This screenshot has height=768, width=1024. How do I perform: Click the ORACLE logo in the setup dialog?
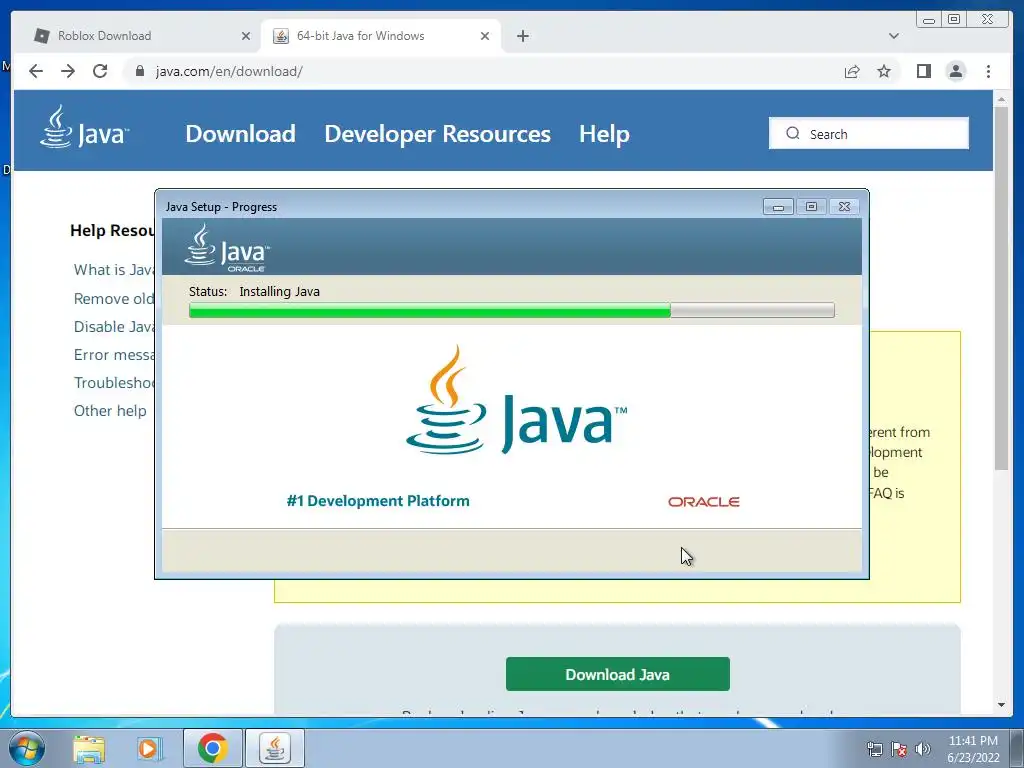(703, 502)
